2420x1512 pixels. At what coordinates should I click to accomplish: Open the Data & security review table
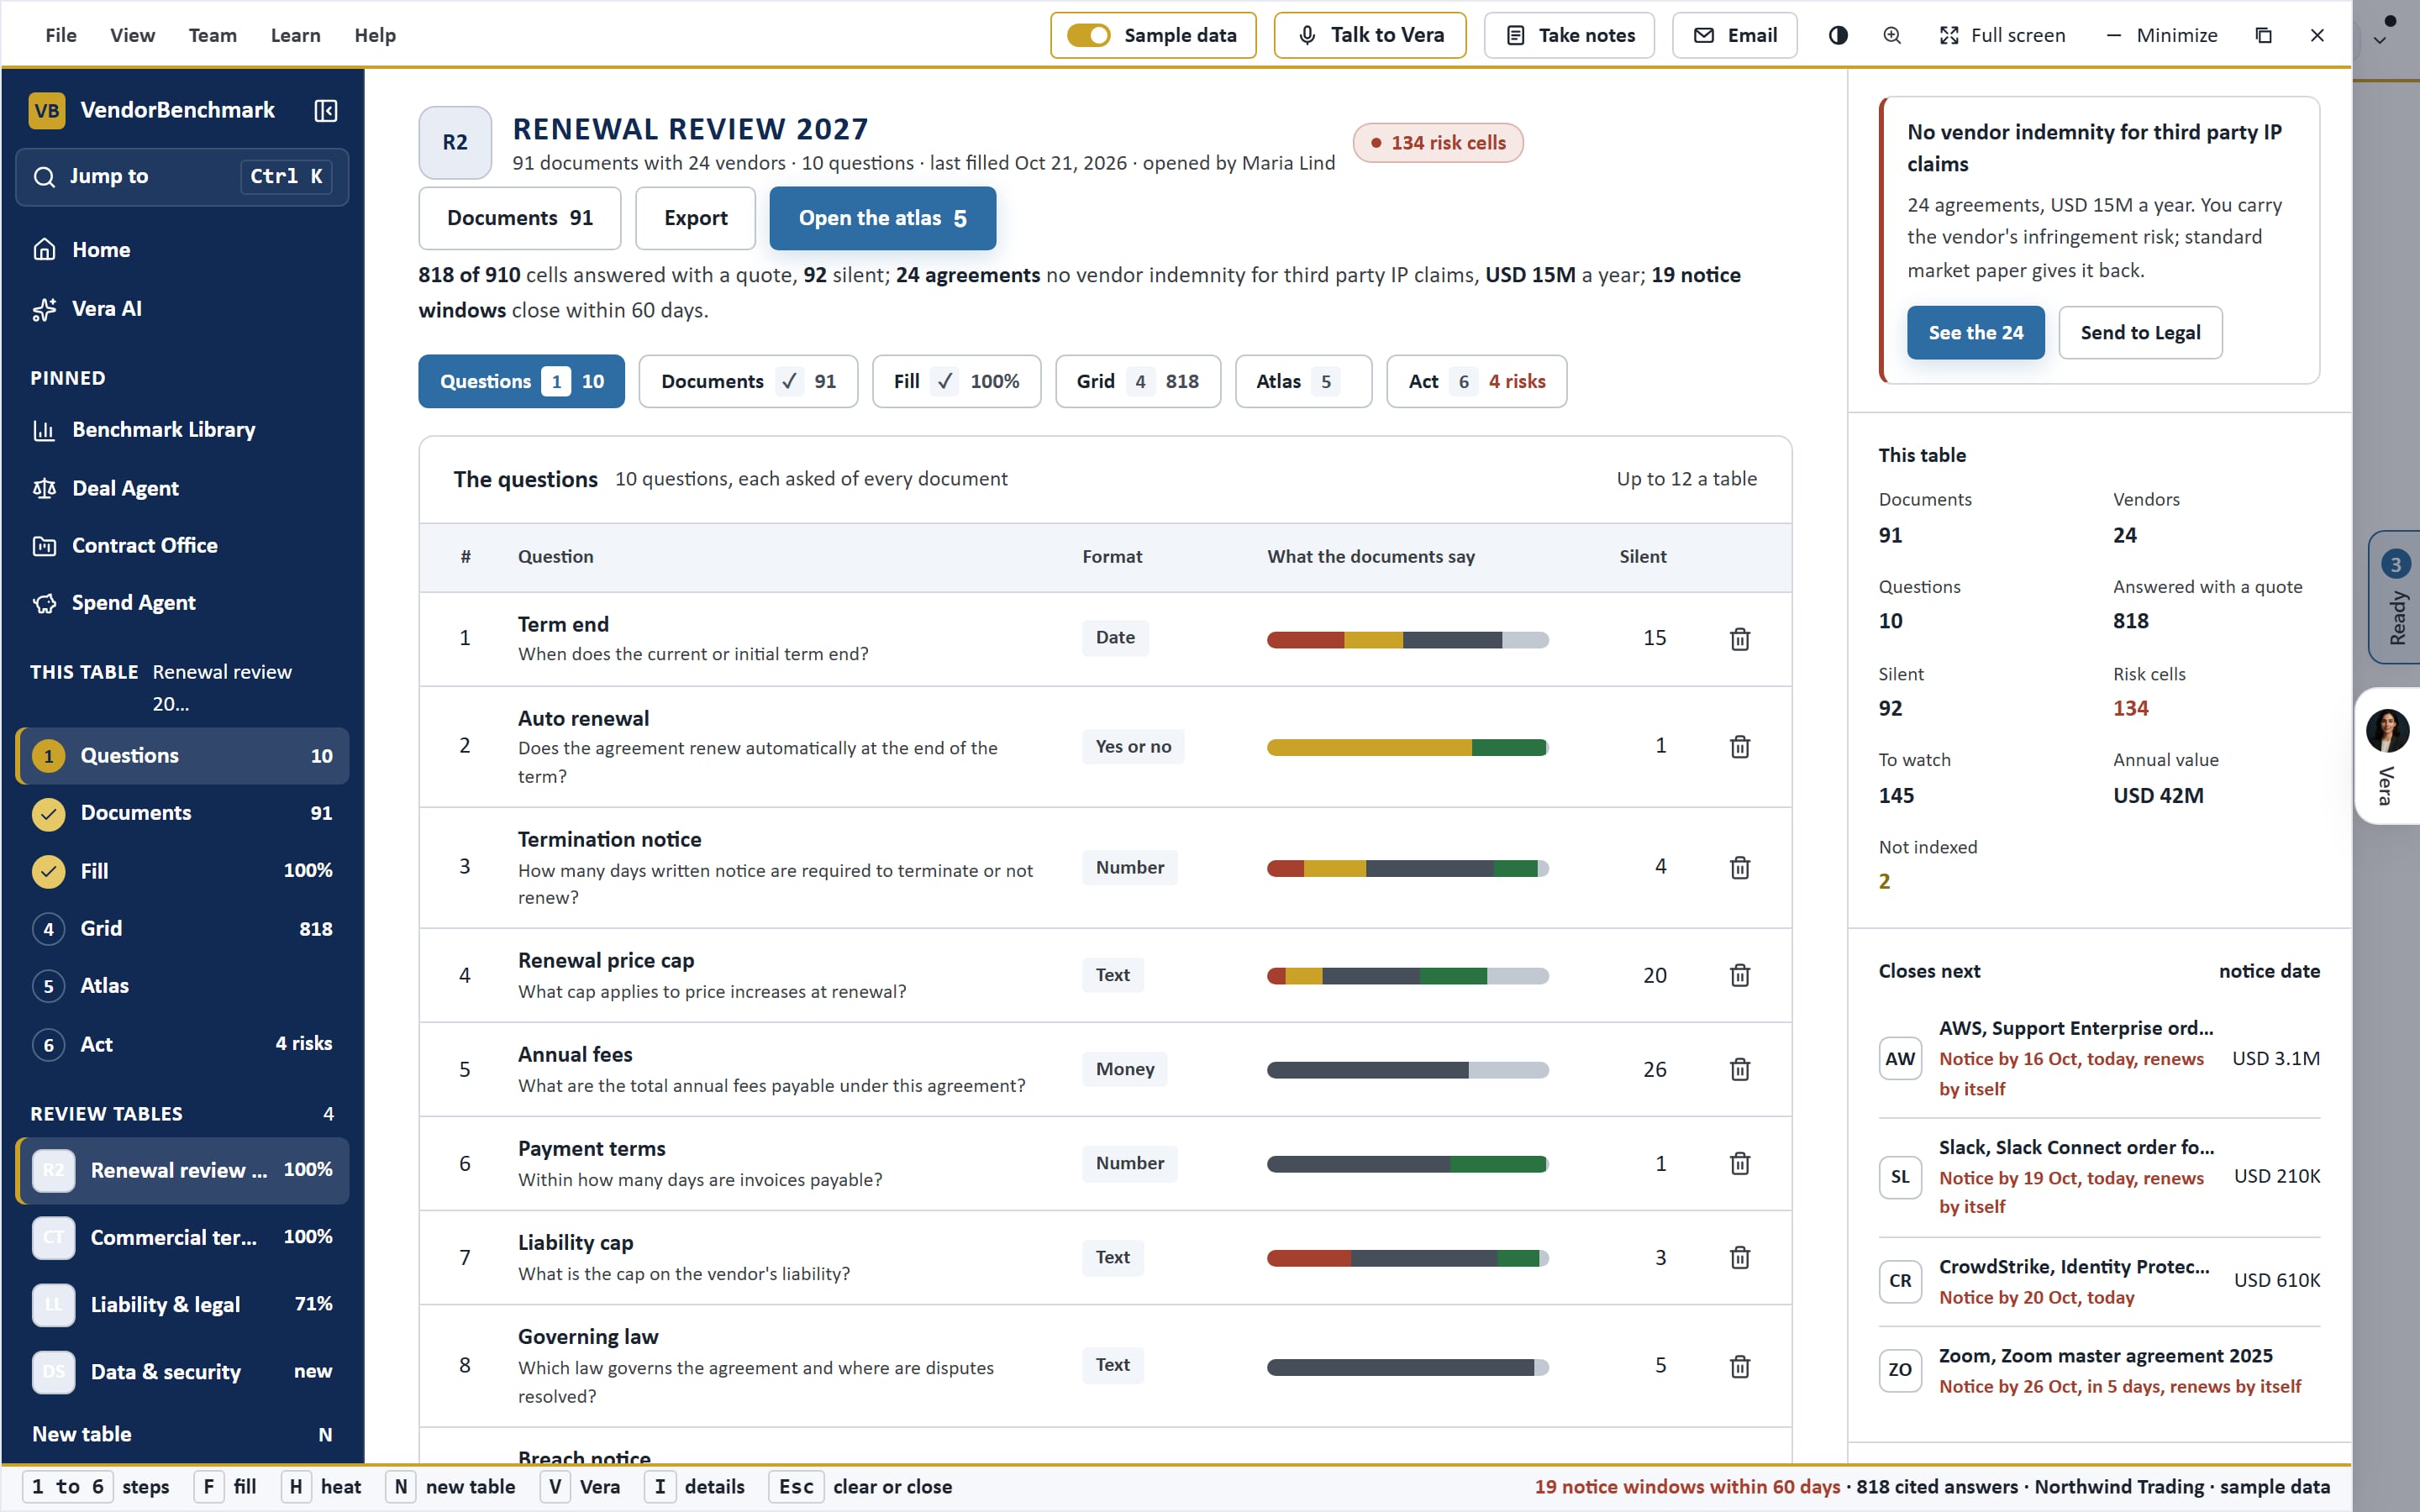pyautogui.click(x=182, y=1372)
